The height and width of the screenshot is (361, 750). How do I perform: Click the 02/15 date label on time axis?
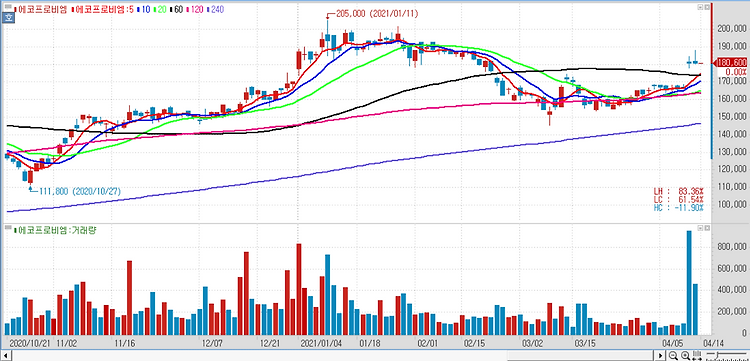click(x=474, y=343)
